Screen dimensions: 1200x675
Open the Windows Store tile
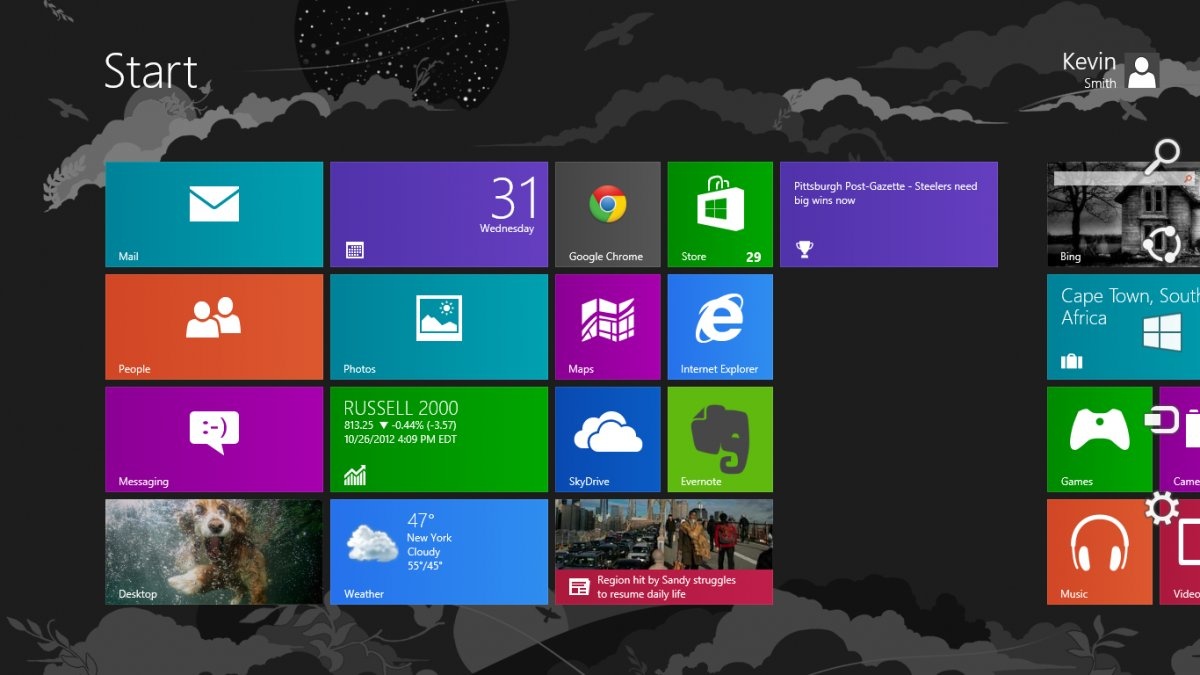coord(720,214)
